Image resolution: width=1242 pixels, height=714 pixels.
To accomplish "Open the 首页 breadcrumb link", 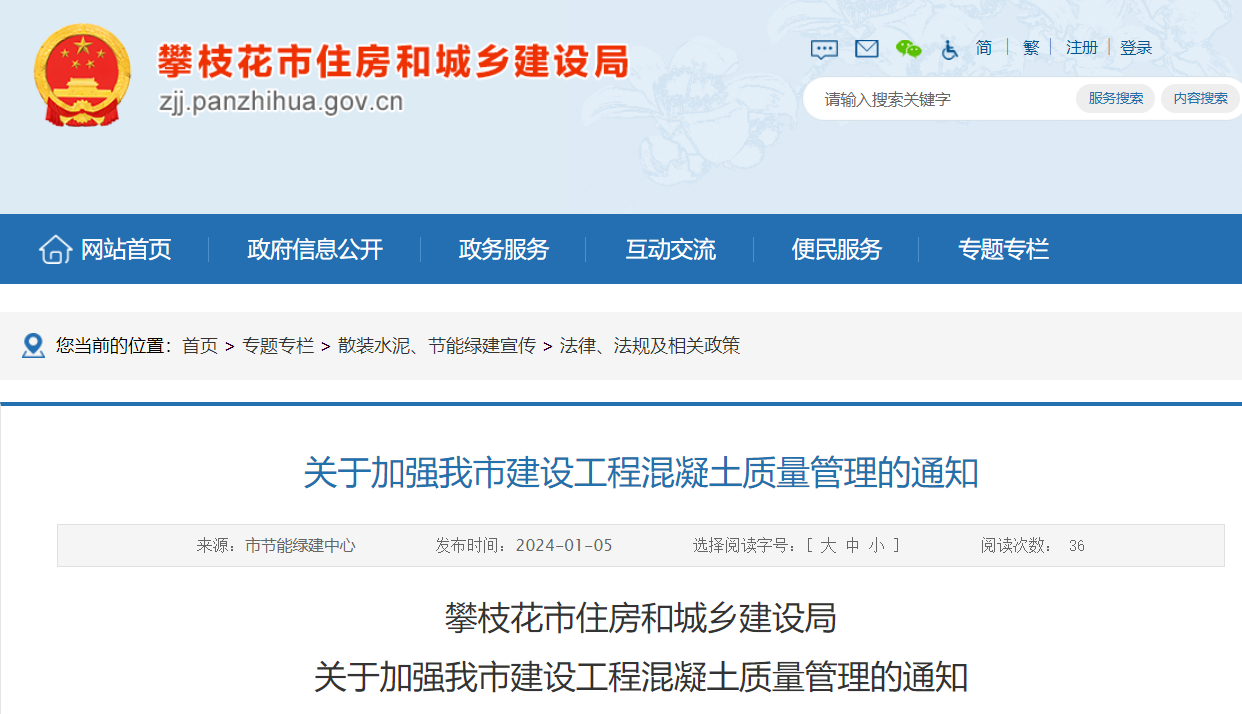I will pyautogui.click(x=201, y=346).
